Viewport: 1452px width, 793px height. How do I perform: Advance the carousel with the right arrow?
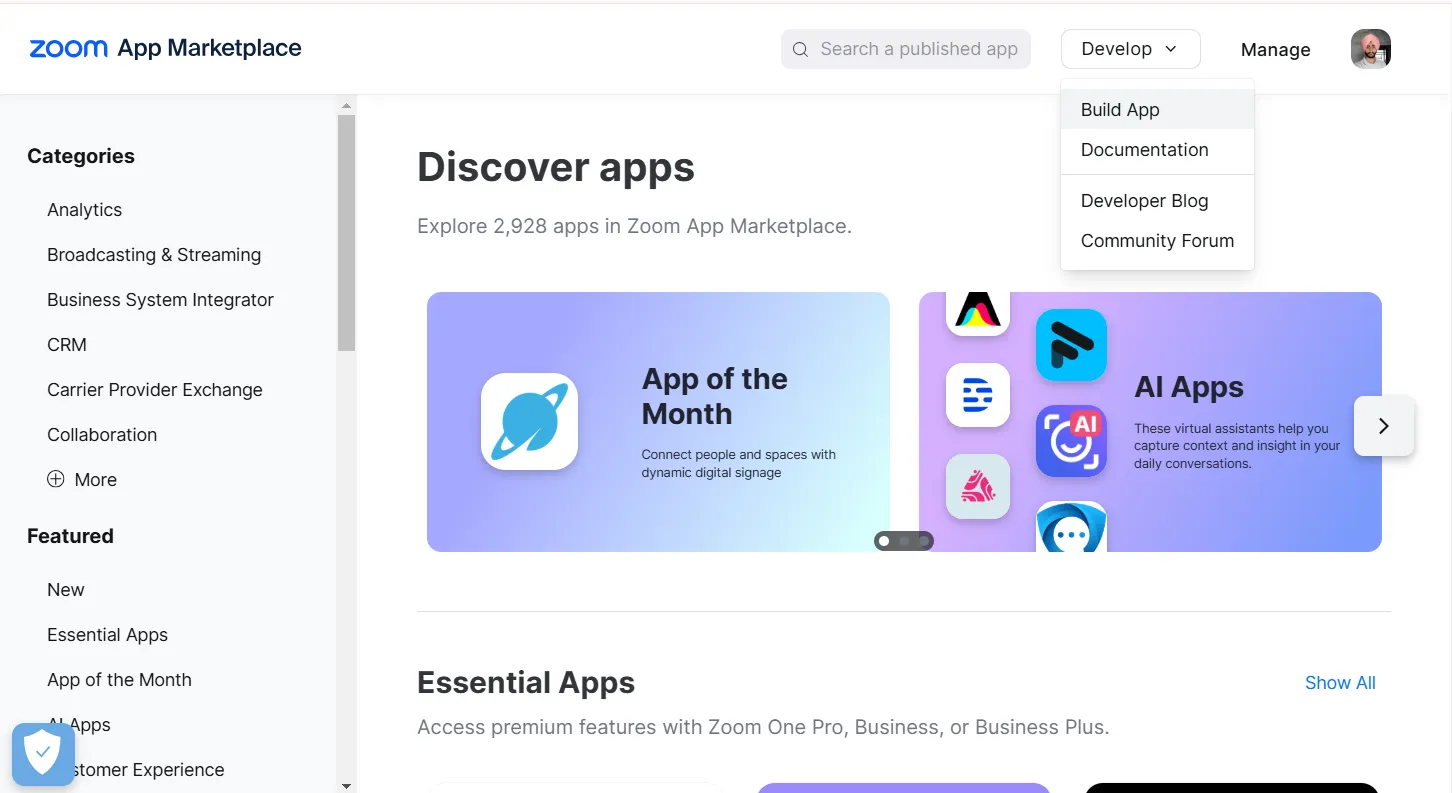[1384, 426]
